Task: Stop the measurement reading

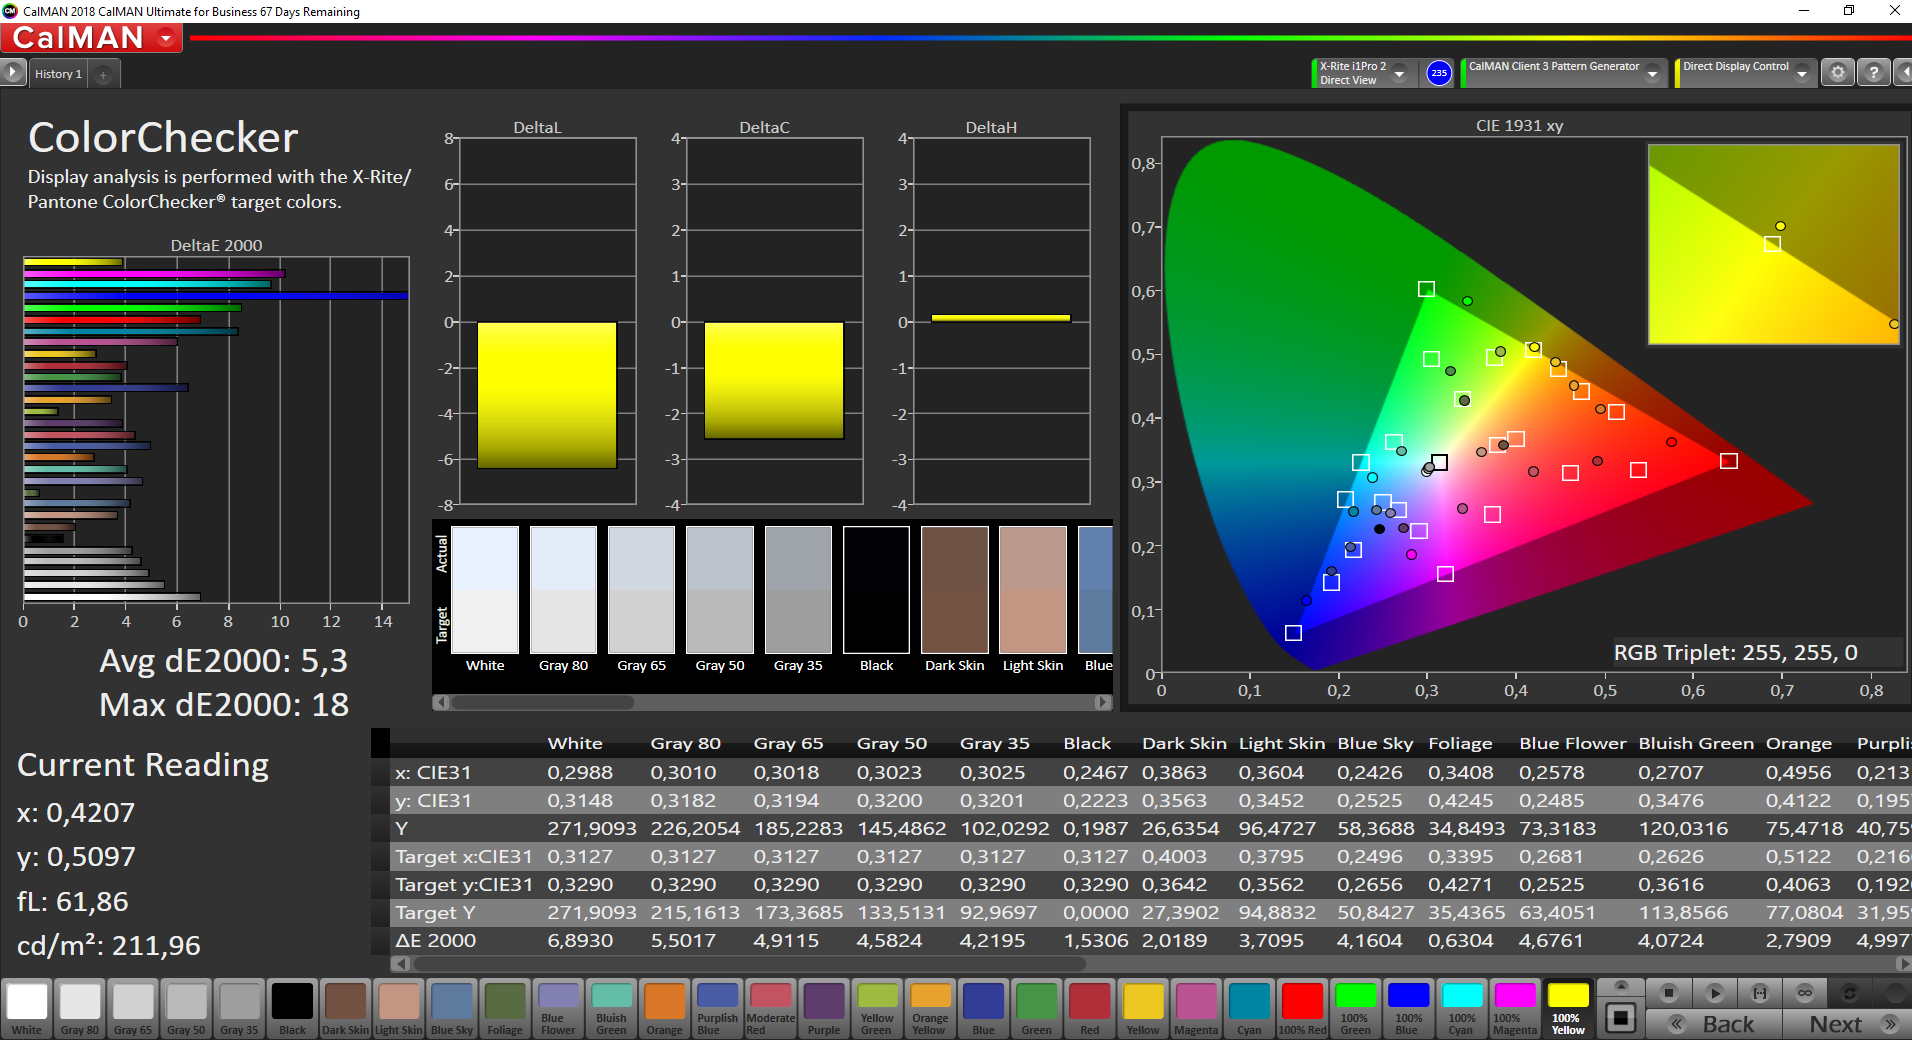Action: pyautogui.click(x=1668, y=993)
